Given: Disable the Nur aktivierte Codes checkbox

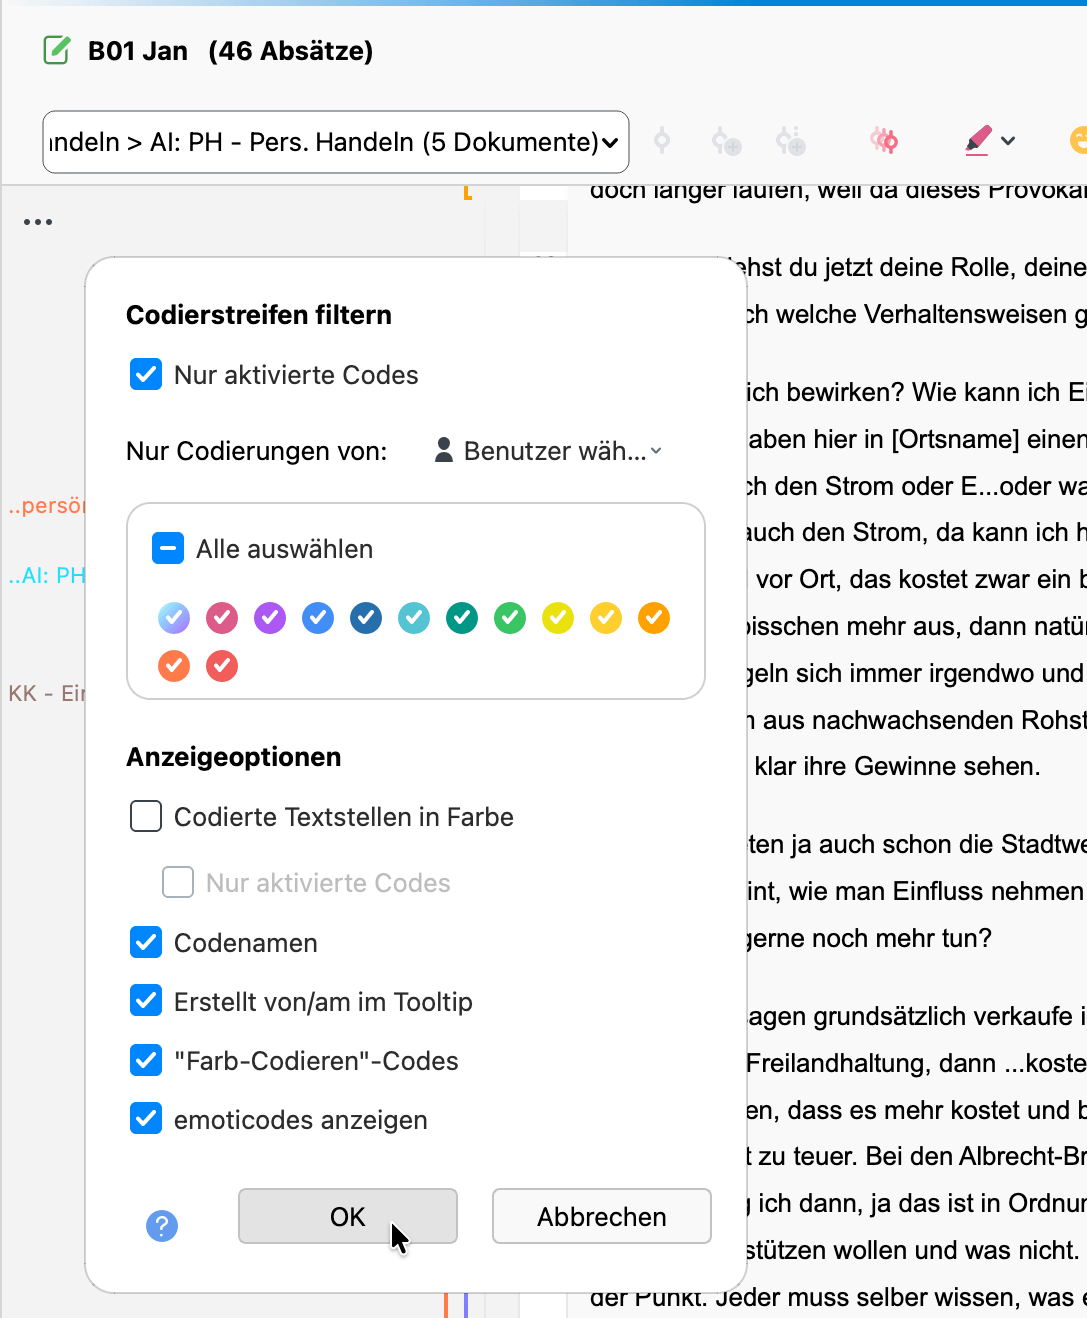Looking at the screenshot, I should (x=146, y=374).
